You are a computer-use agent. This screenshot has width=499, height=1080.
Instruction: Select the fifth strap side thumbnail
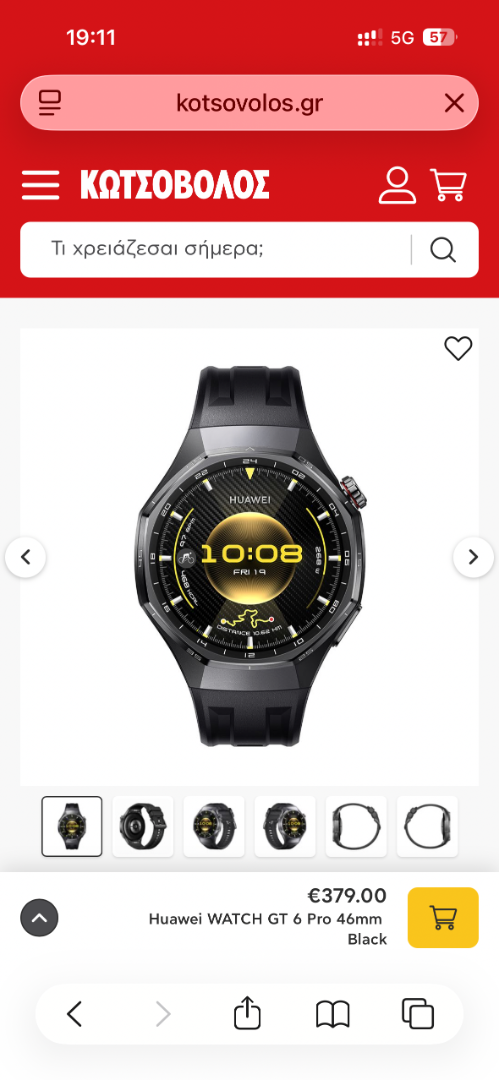356,826
